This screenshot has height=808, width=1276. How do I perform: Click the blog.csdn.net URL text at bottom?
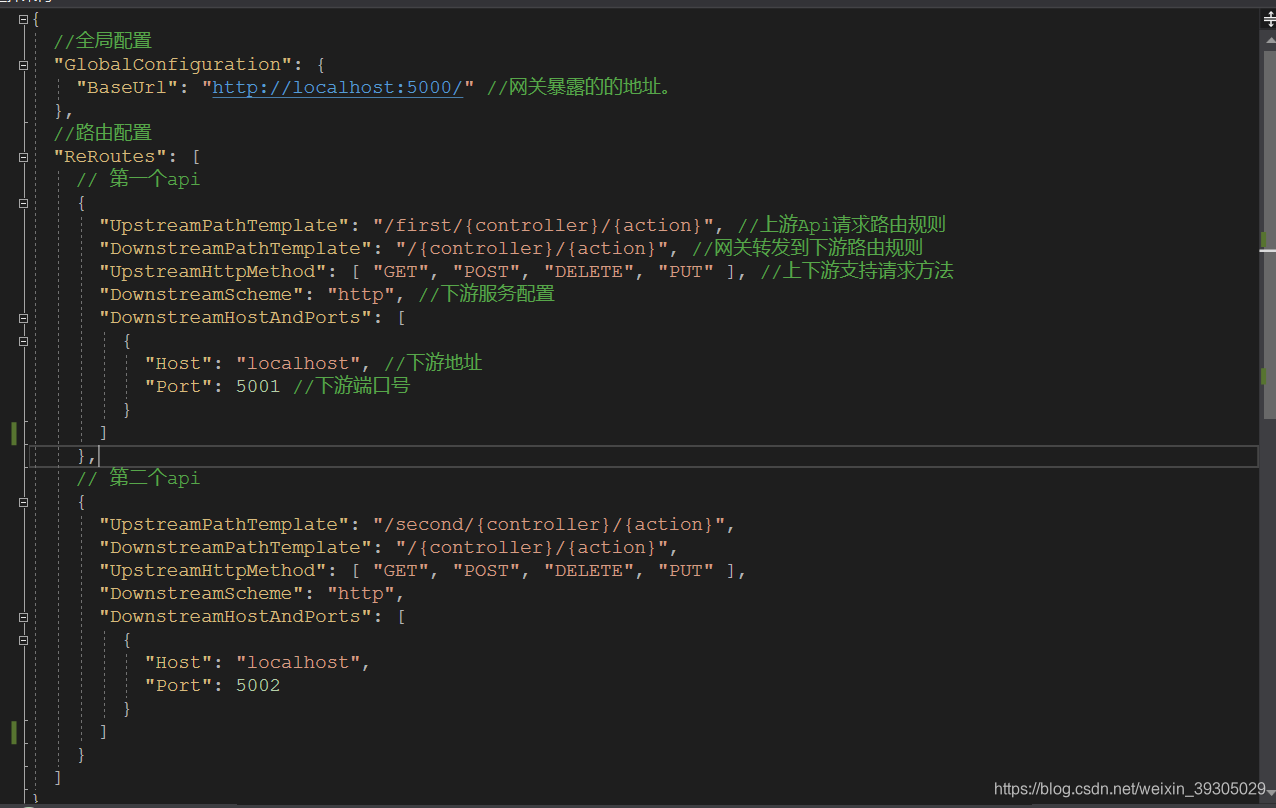pos(1130,789)
